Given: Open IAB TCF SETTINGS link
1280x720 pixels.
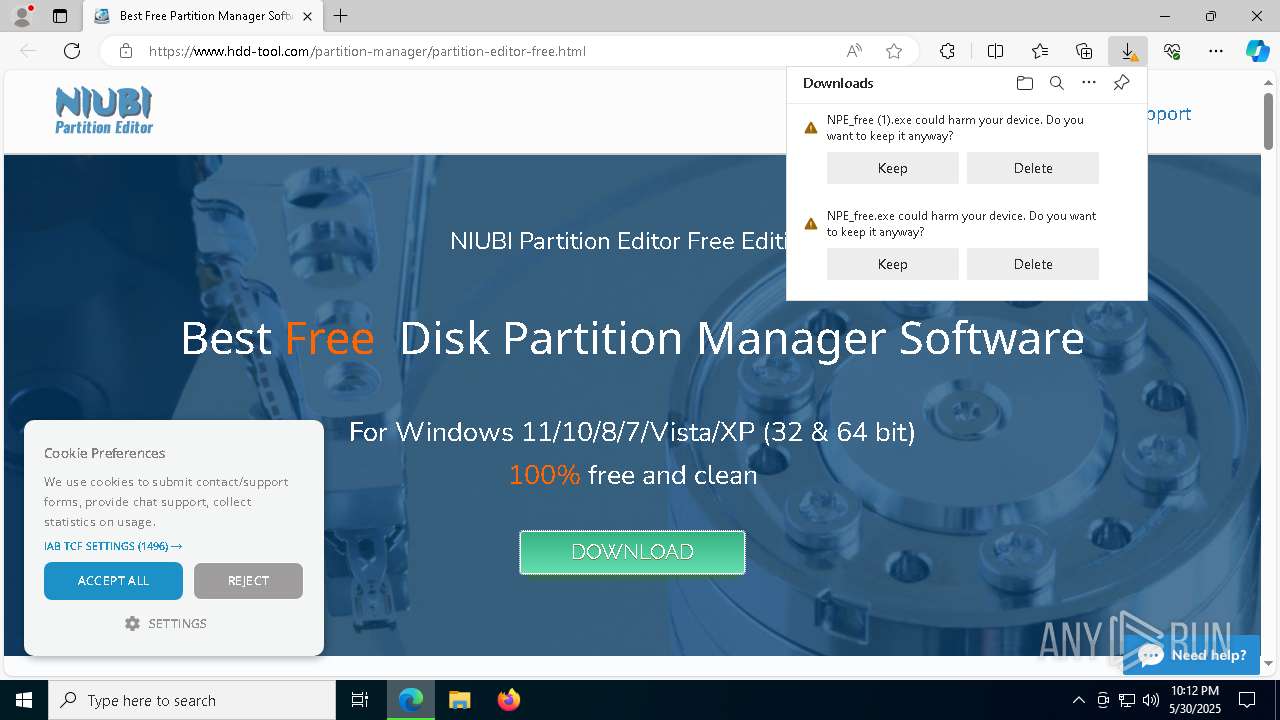Looking at the screenshot, I should pos(113,546).
